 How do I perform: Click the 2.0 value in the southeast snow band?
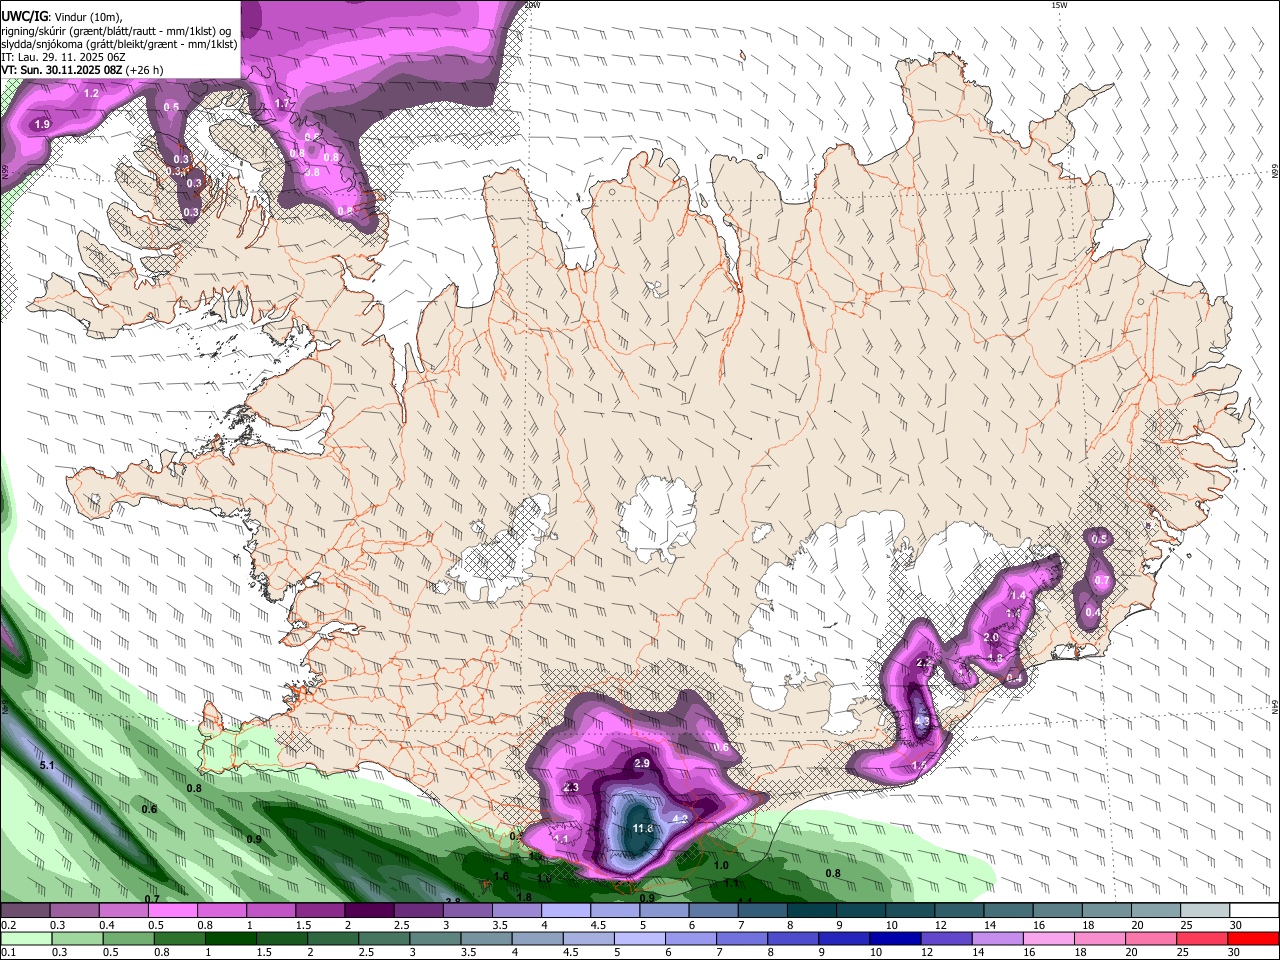[992, 638]
